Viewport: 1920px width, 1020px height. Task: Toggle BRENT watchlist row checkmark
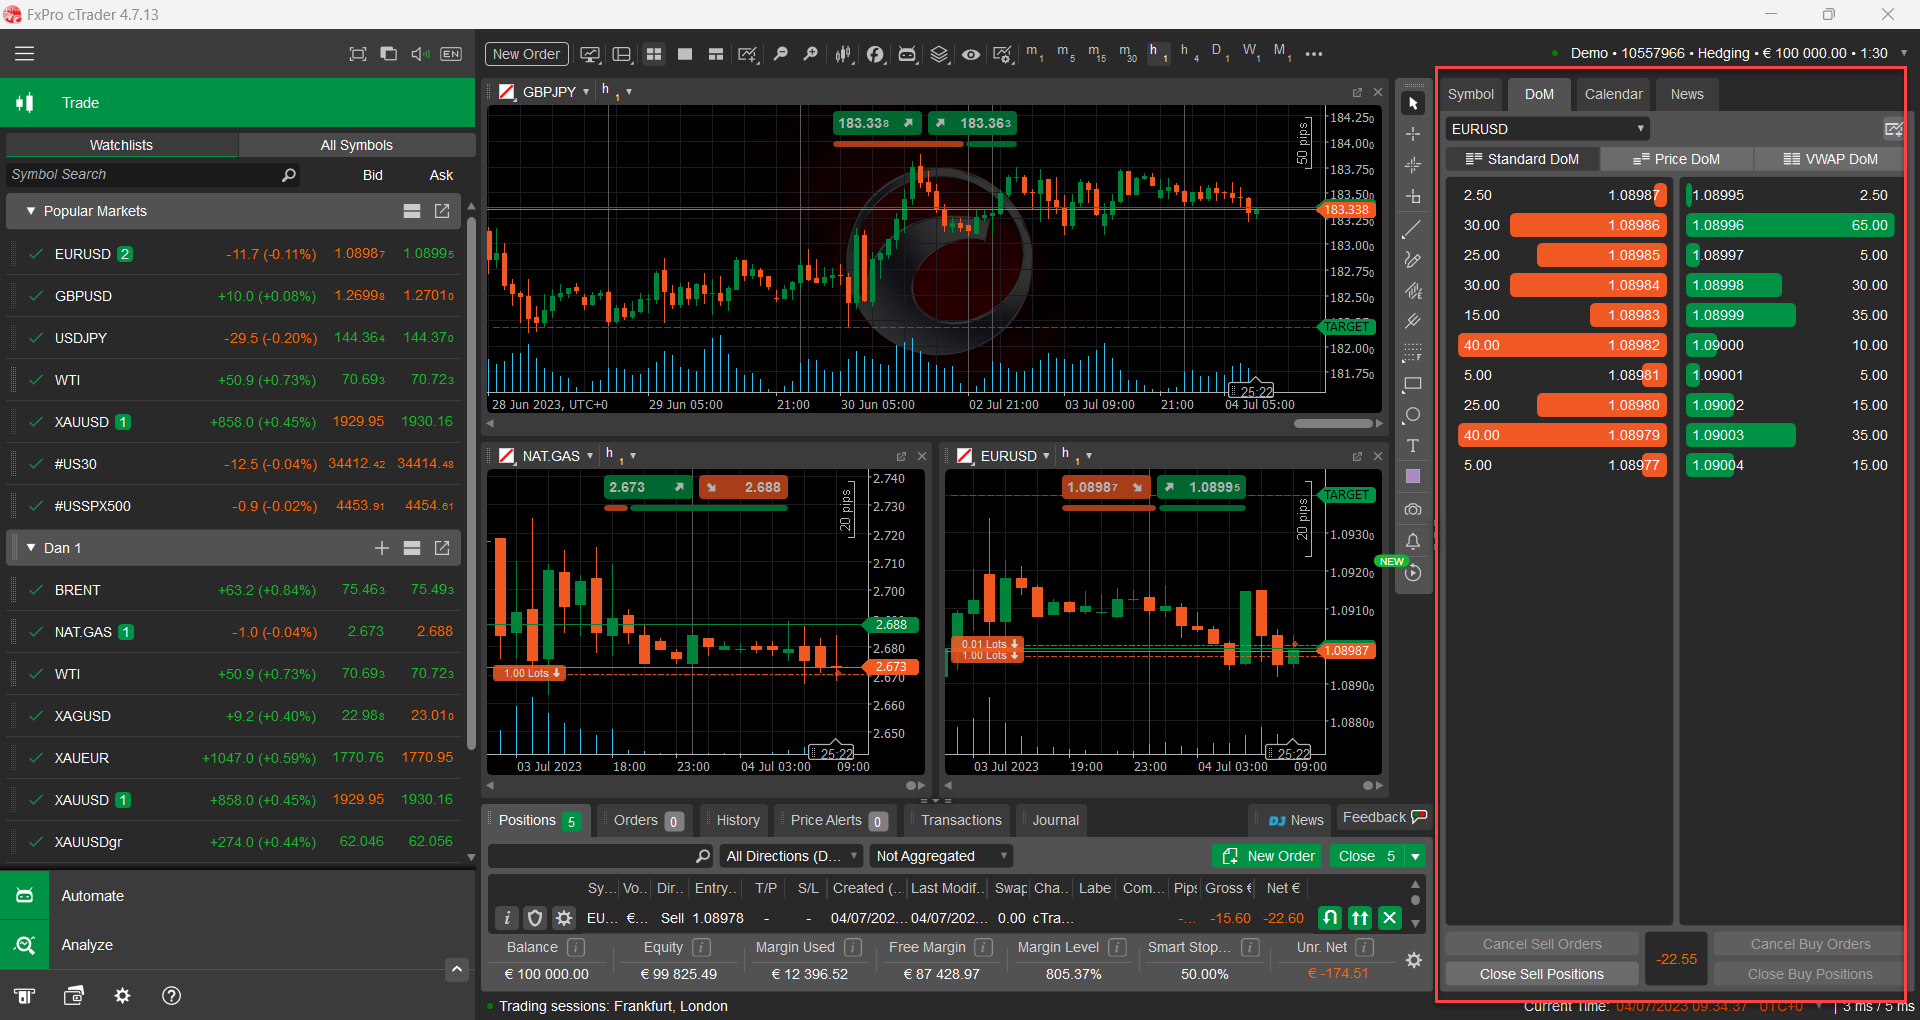36,590
